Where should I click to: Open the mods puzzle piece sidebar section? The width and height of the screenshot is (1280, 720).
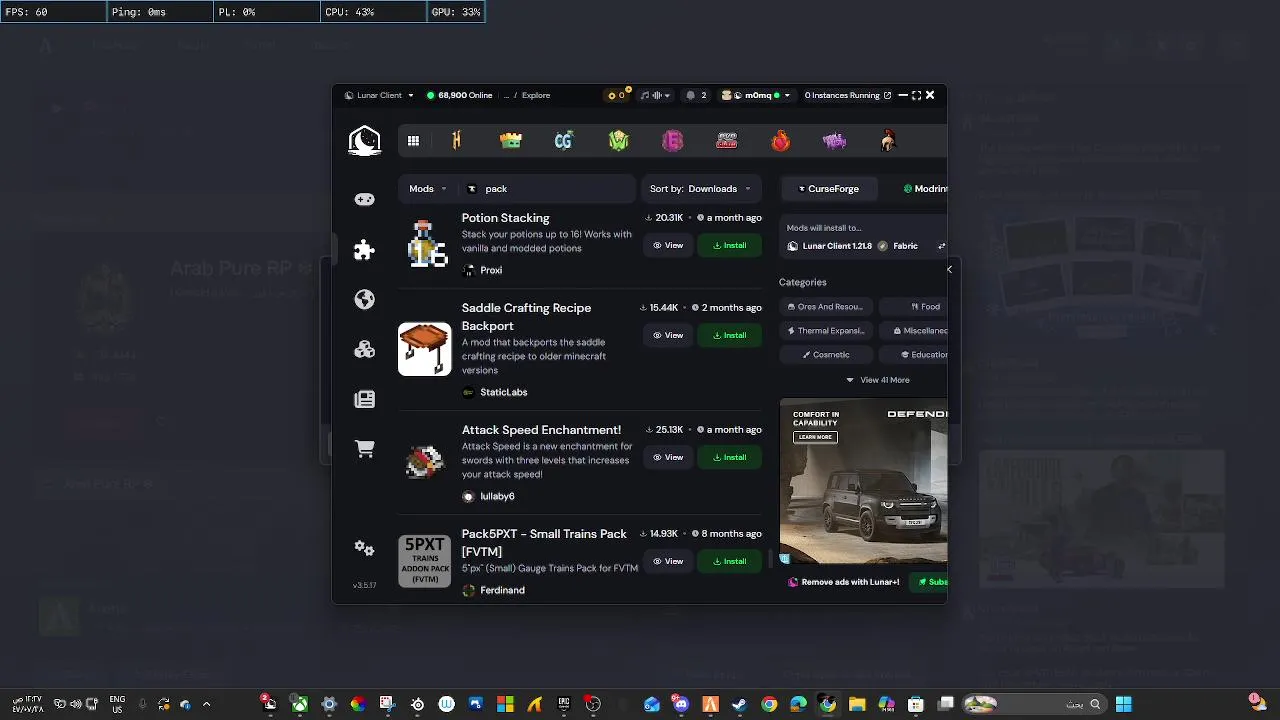tap(364, 249)
